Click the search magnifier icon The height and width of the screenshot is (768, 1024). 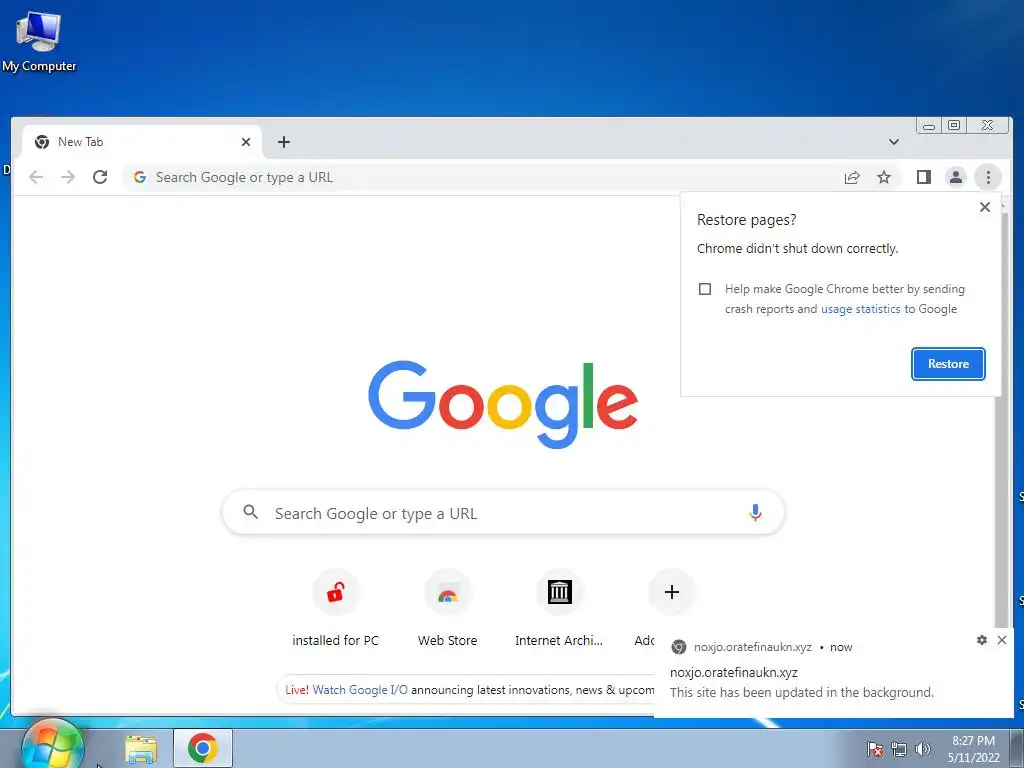click(250, 512)
